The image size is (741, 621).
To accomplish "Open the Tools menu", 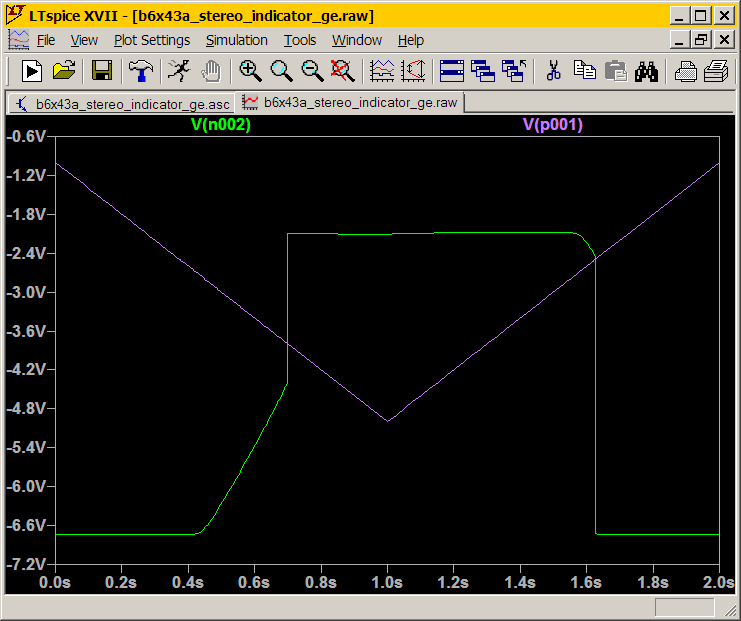I will click(300, 40).
